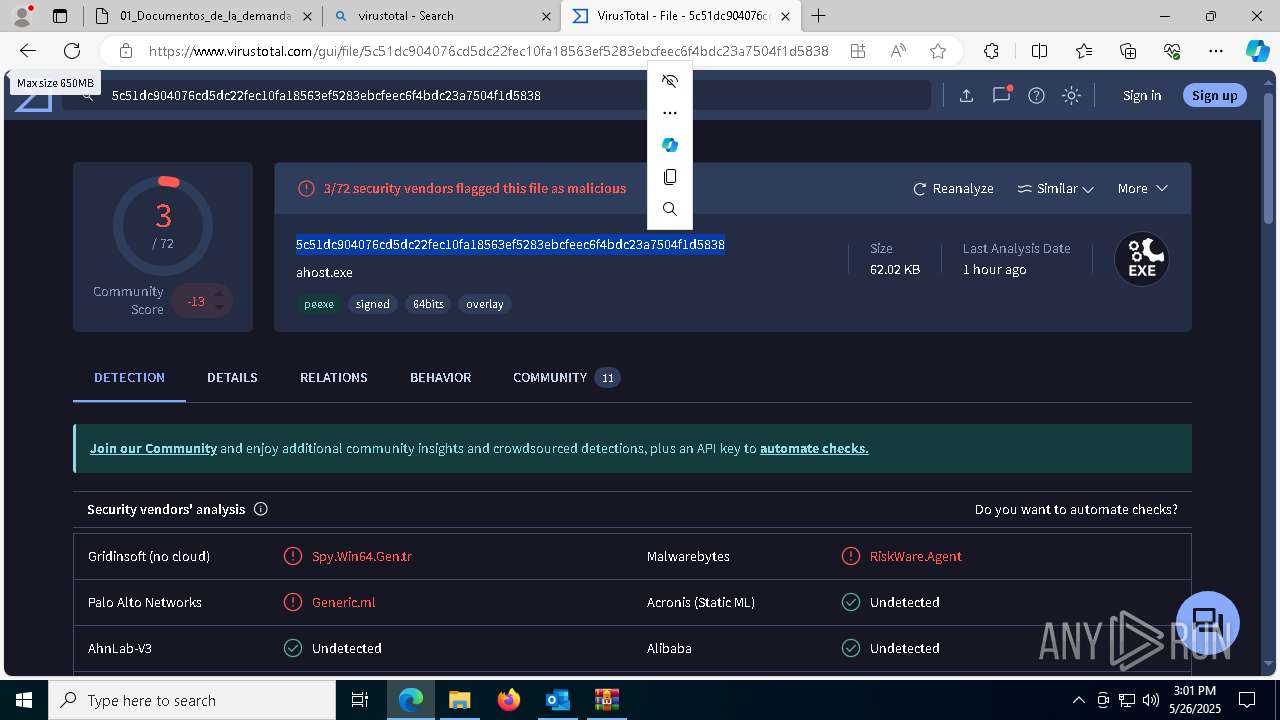
Task: Switch to the virustotal - Search tab
Action: [x=441, y=15]
